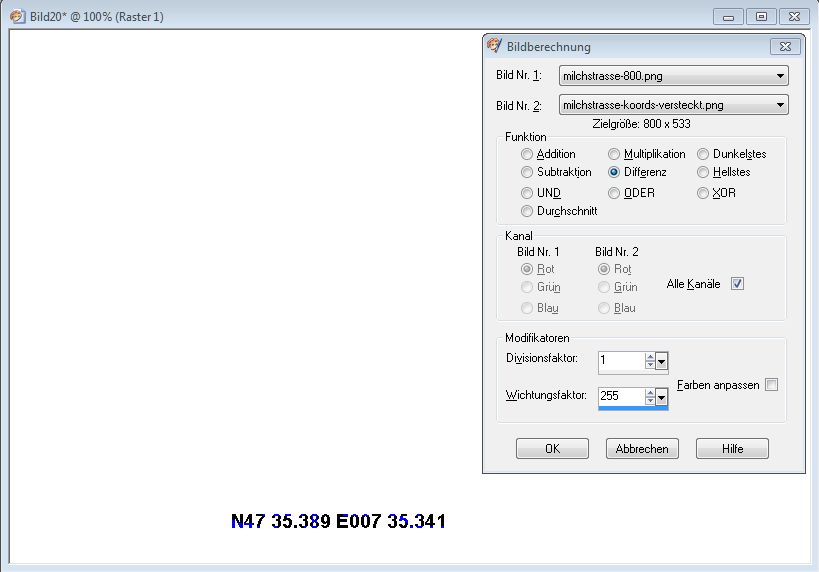Viewport: 819px width, 572px height.
Task: Maximize the Bild20 image window
Action: coord(761,17)
